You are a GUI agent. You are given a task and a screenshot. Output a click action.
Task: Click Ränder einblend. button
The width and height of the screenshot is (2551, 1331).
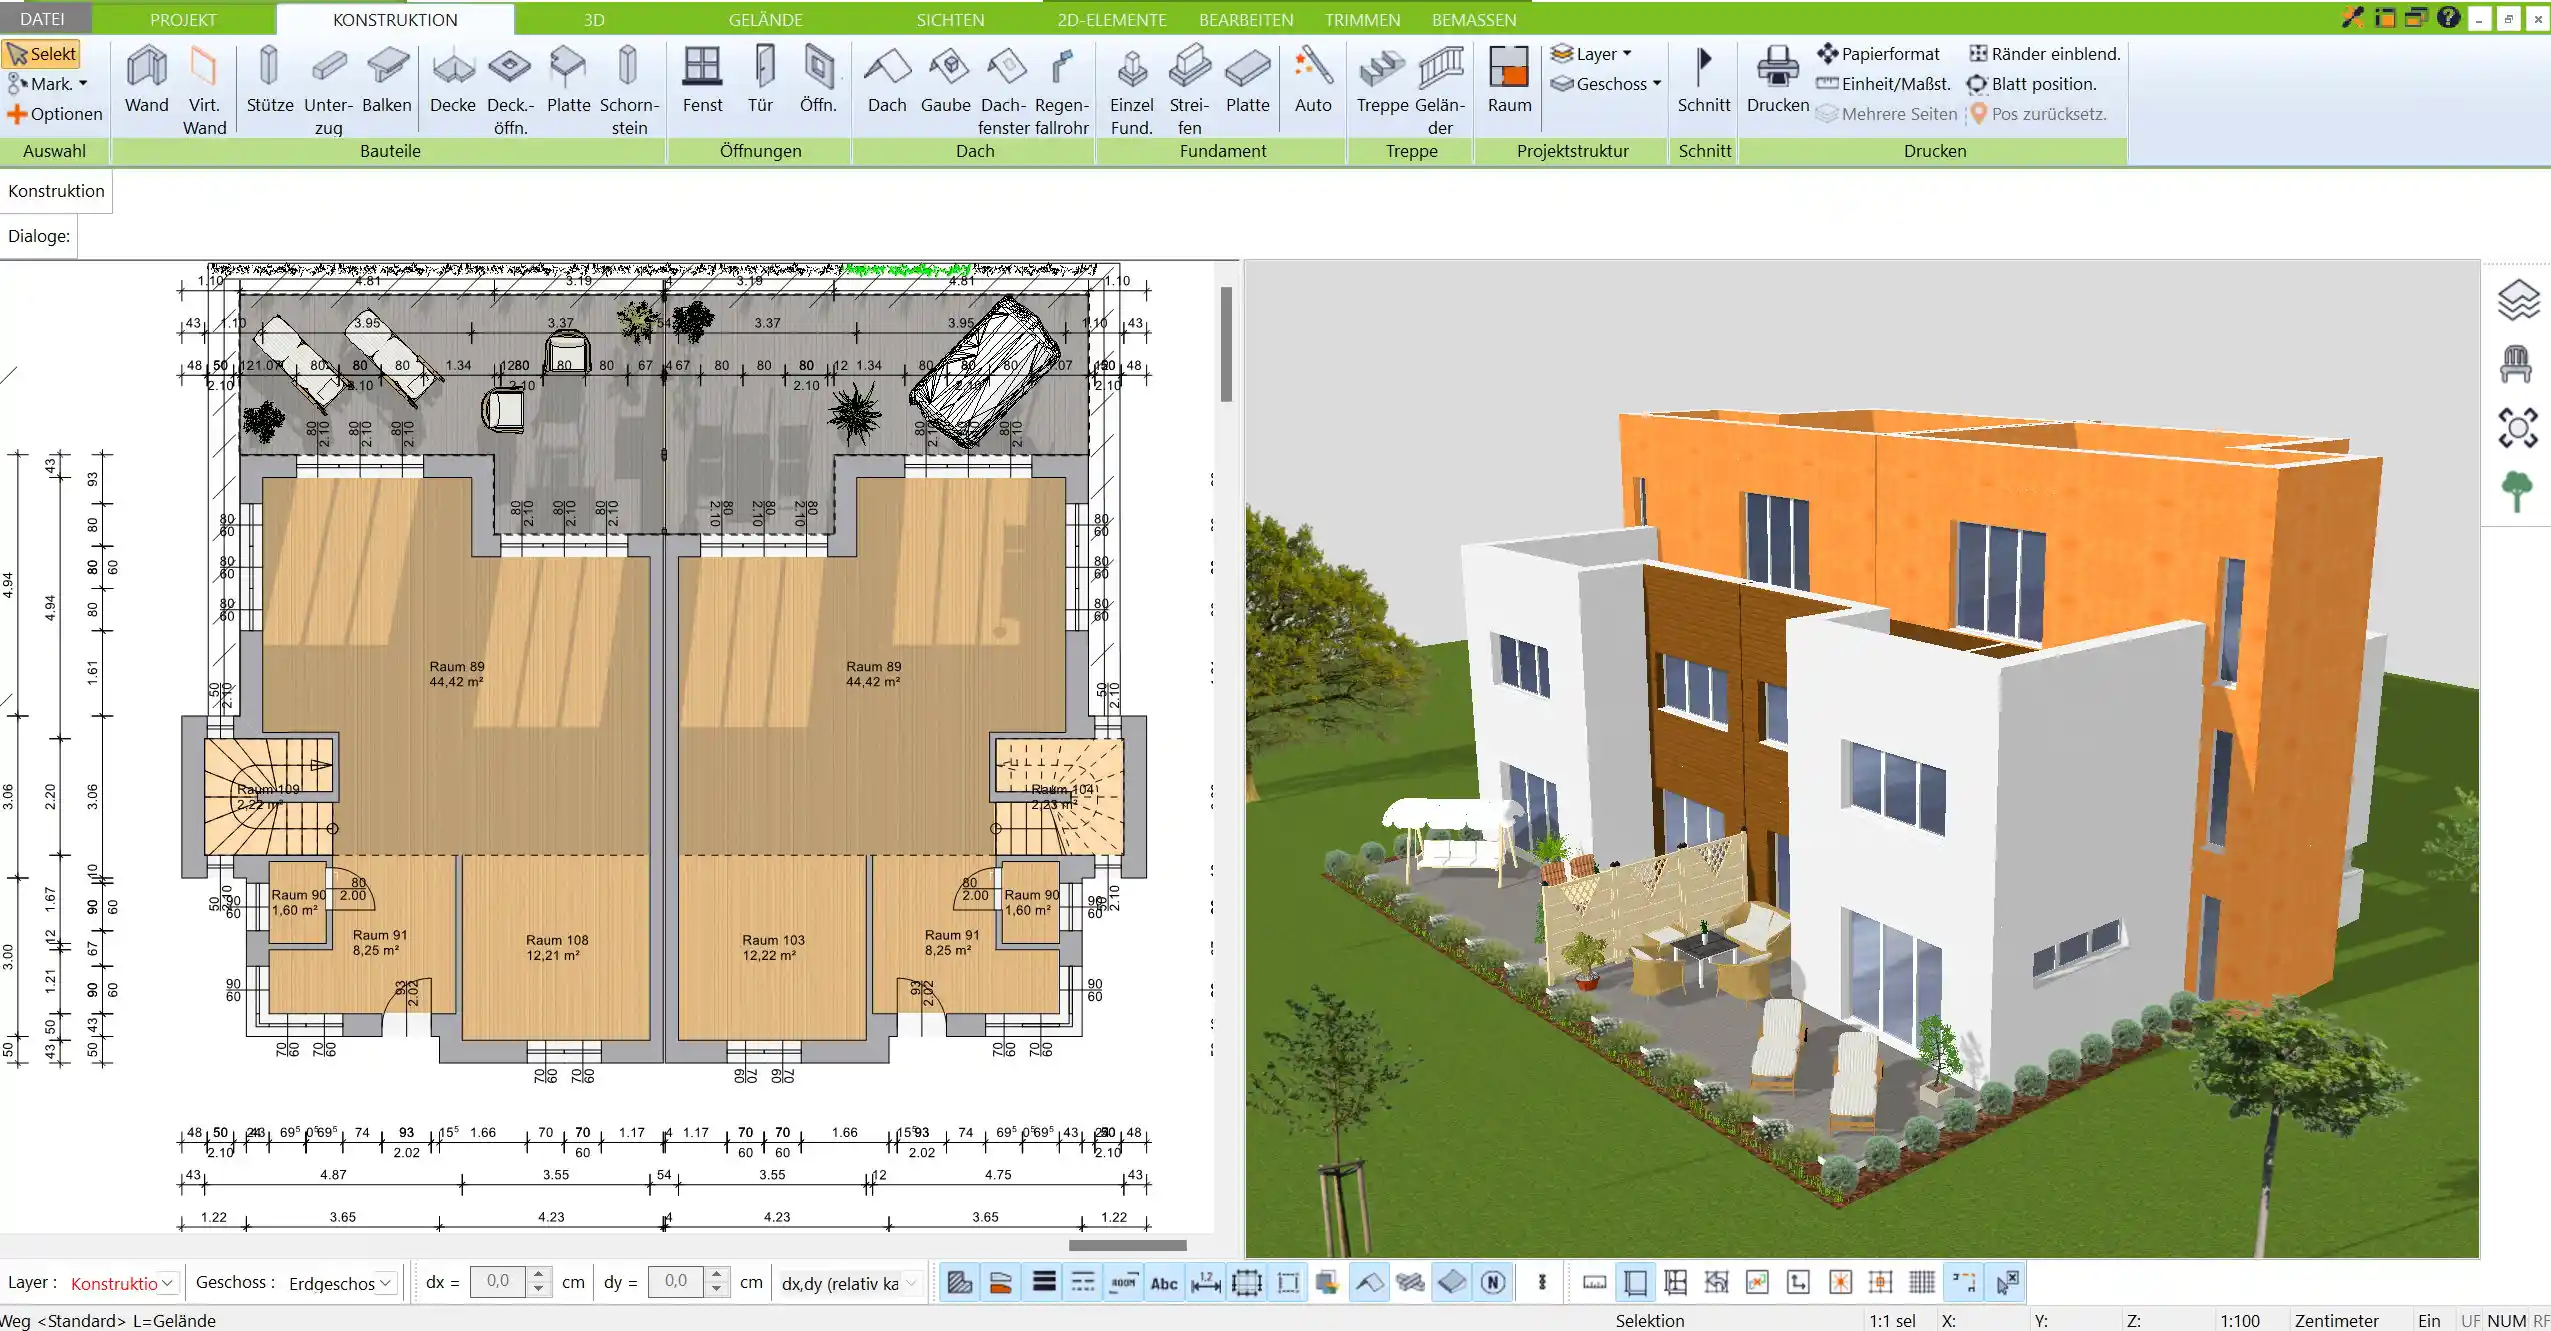point(2045,54)
